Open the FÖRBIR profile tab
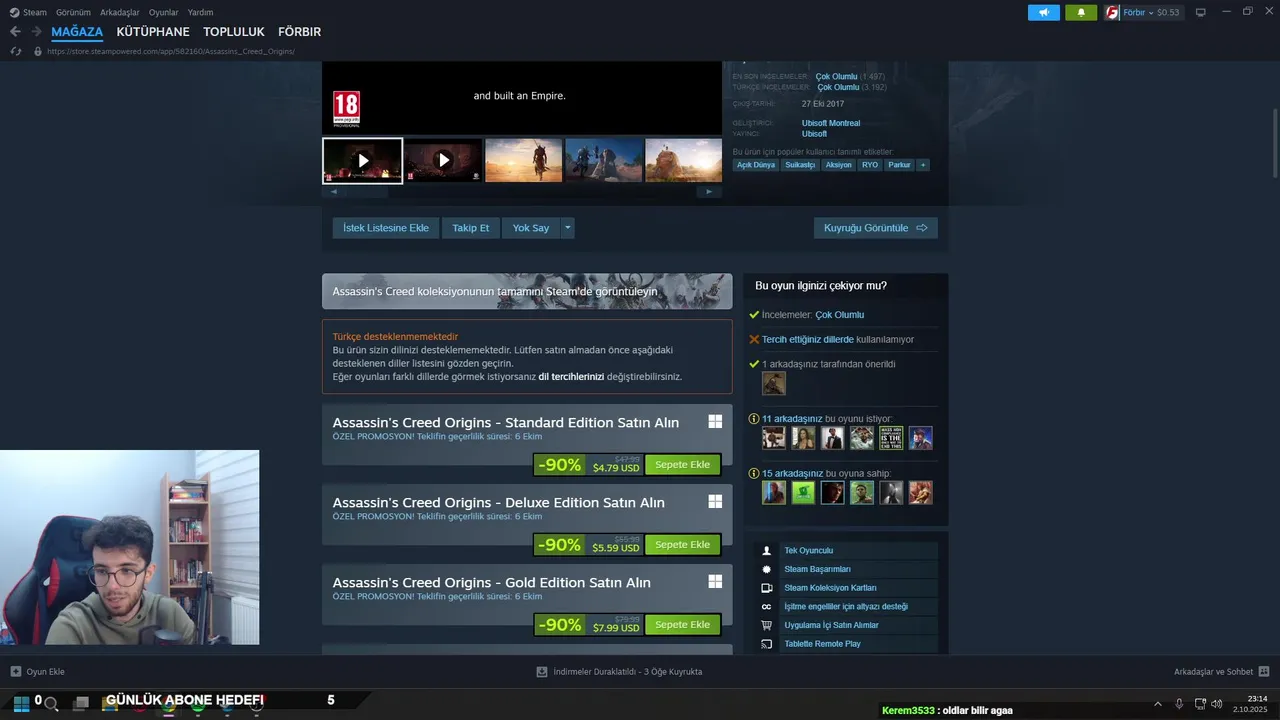Viewport: 1280px width, 720px height. pos(300,32)
